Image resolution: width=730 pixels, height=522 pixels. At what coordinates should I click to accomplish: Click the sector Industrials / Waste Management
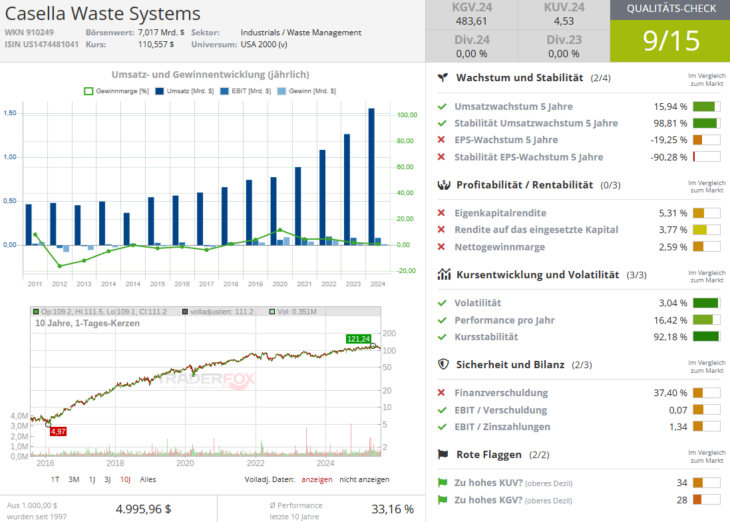[301, 33]
